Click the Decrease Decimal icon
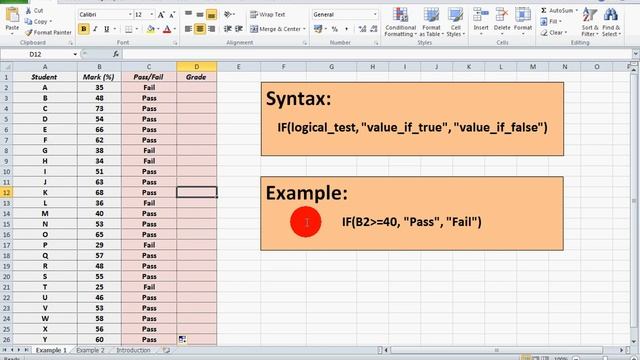 coord(373,29)
